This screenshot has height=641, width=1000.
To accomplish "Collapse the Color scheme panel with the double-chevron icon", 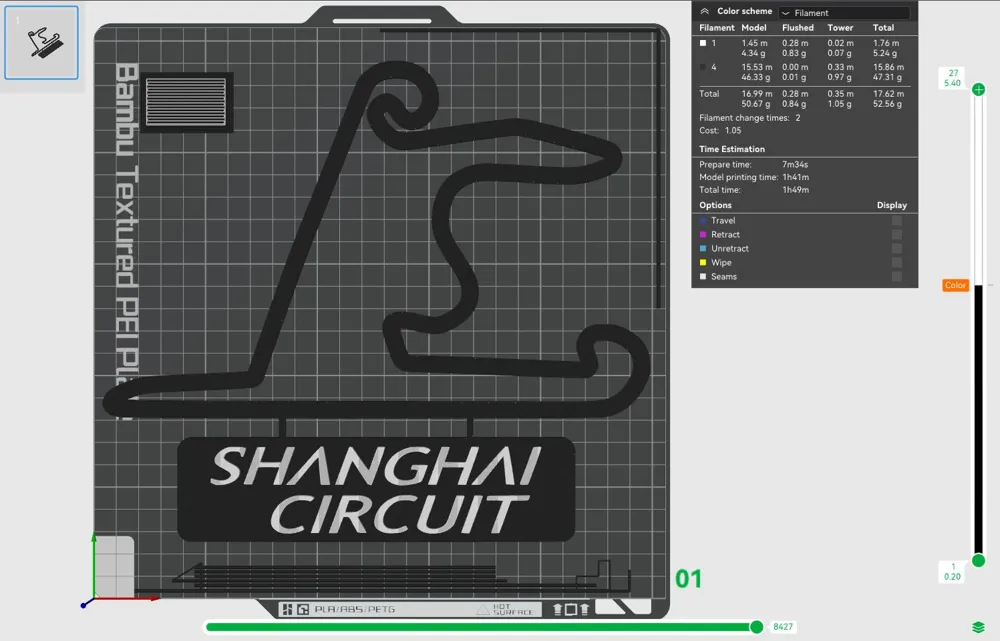I will [705, 11].
